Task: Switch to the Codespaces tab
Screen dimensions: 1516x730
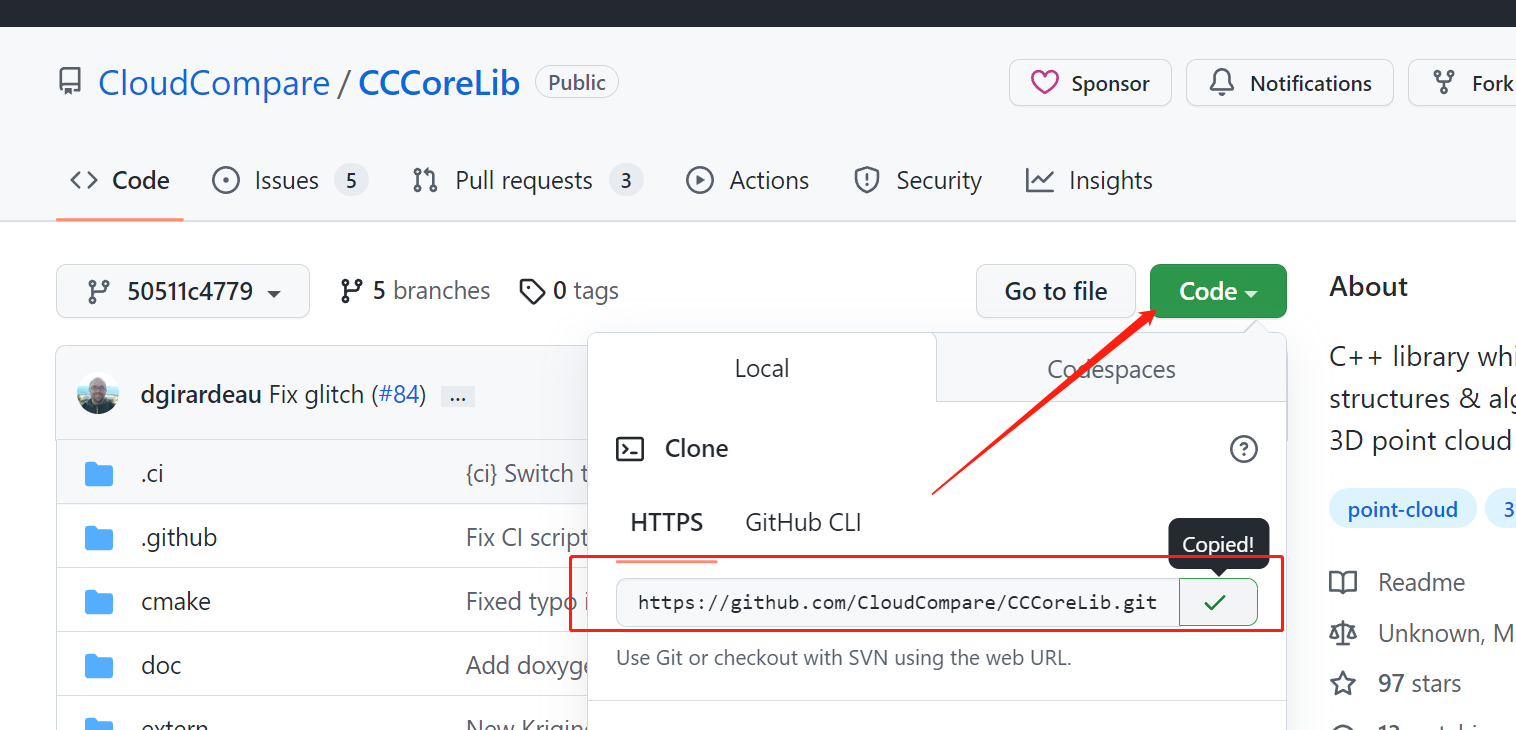Action: click(x=1110, y=368)
